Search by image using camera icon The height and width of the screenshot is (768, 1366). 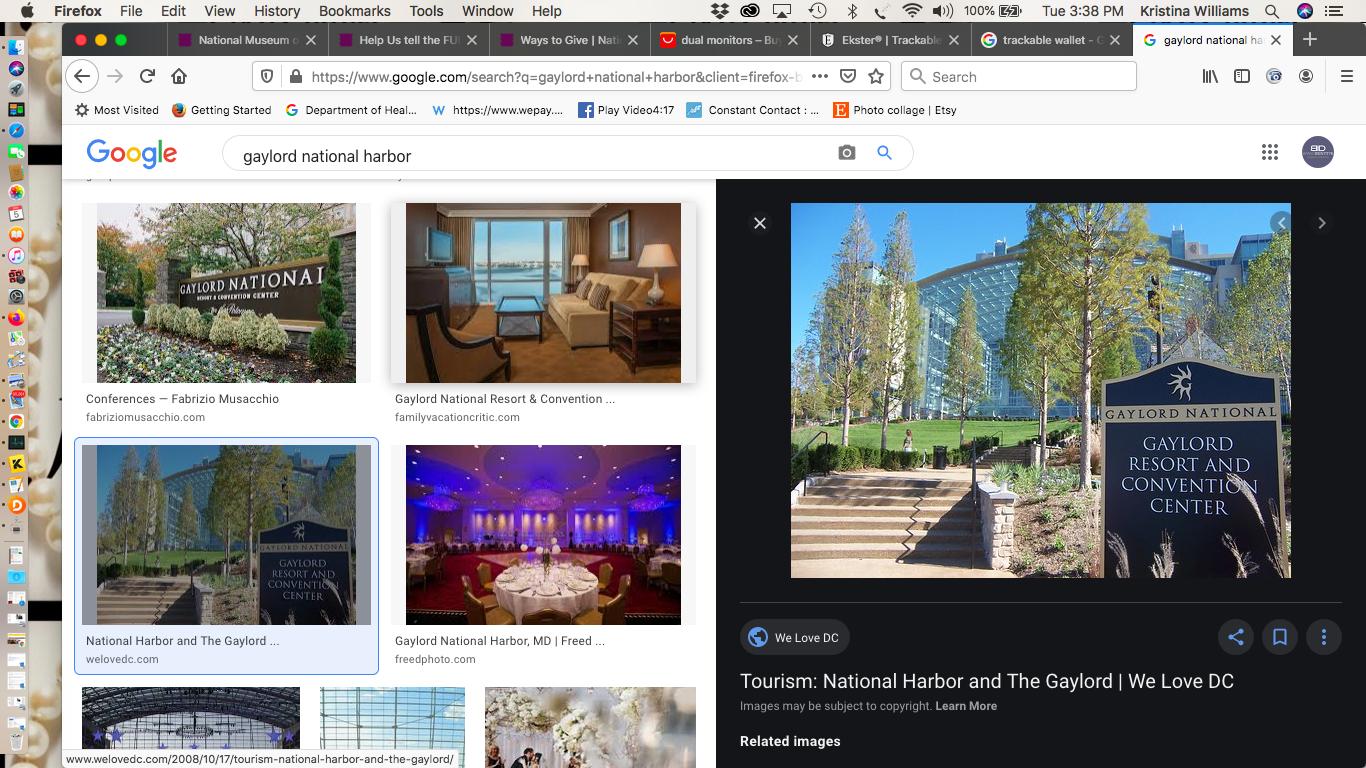click(847, 153)
